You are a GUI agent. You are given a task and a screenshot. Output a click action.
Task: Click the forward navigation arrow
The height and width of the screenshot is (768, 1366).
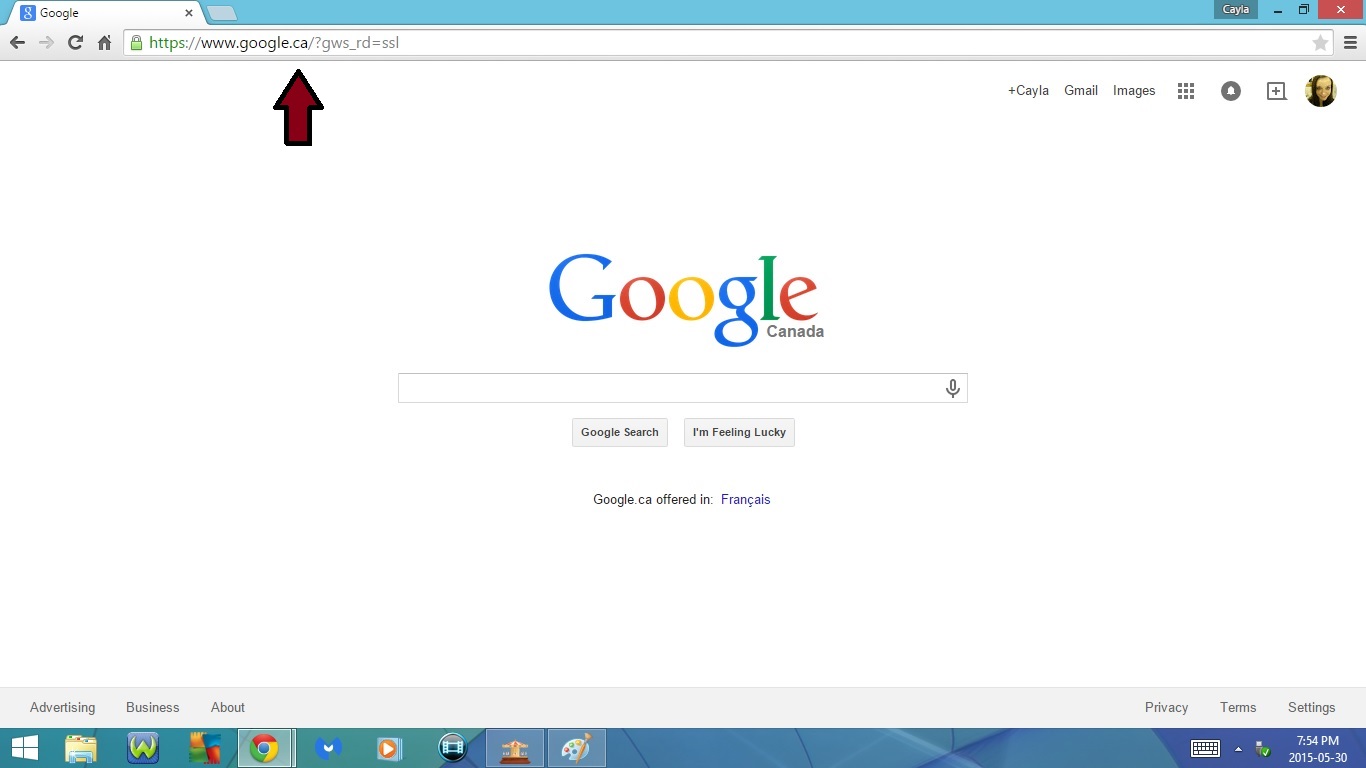[46, 42]
